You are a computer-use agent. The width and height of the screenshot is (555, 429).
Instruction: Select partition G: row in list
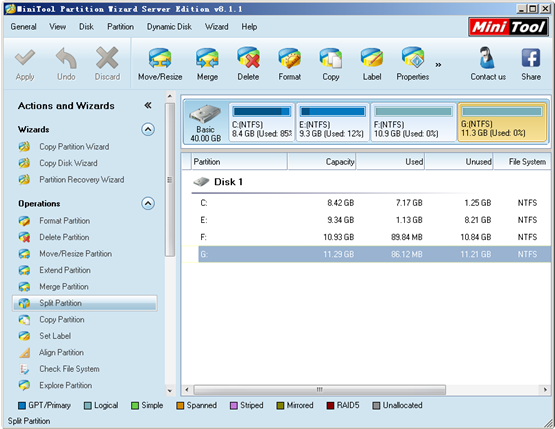click(x=366, y=254)
